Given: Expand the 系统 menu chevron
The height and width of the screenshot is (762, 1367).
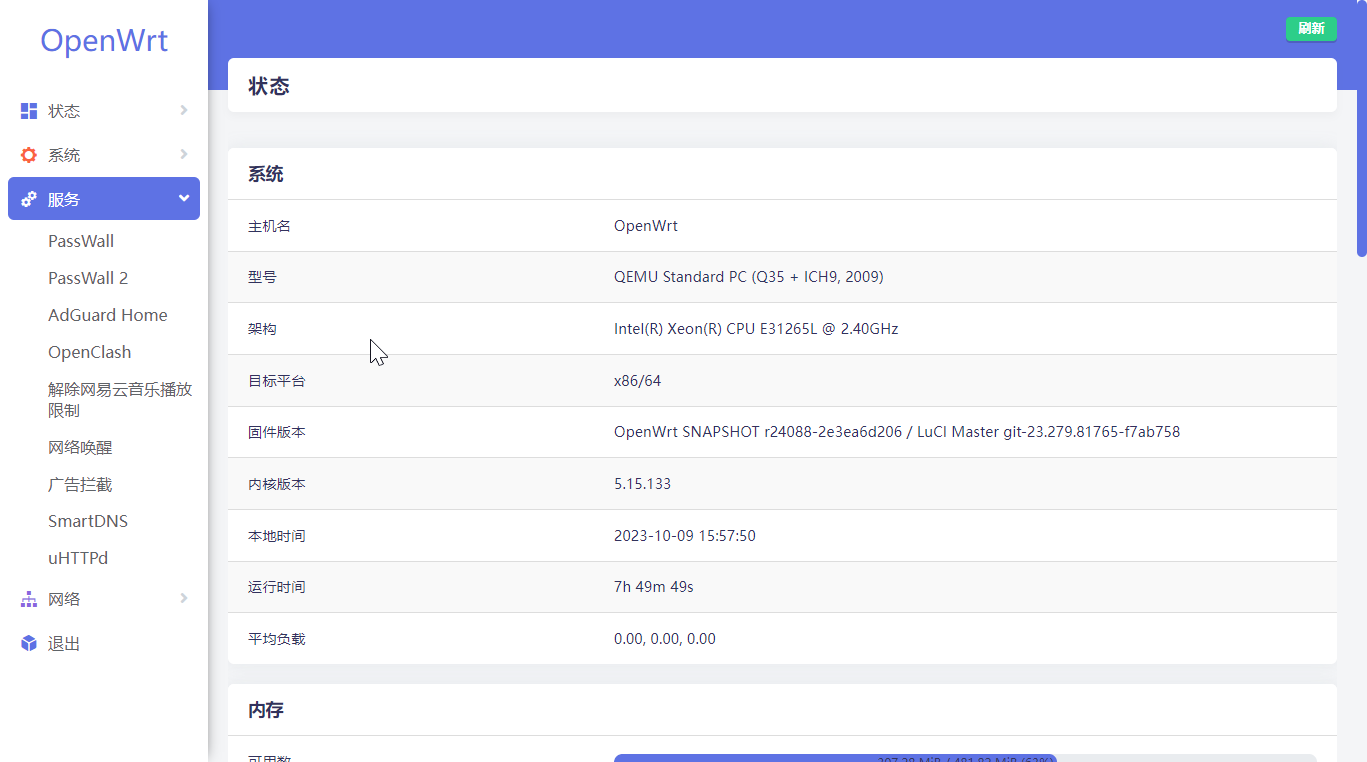Looking at the screenshot, I should click(184, 154).
